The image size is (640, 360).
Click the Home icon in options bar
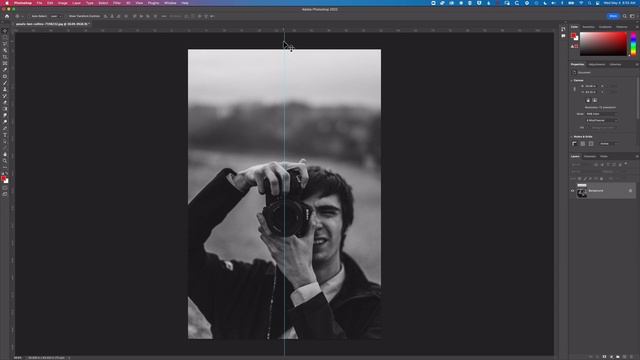pos(7,16)
